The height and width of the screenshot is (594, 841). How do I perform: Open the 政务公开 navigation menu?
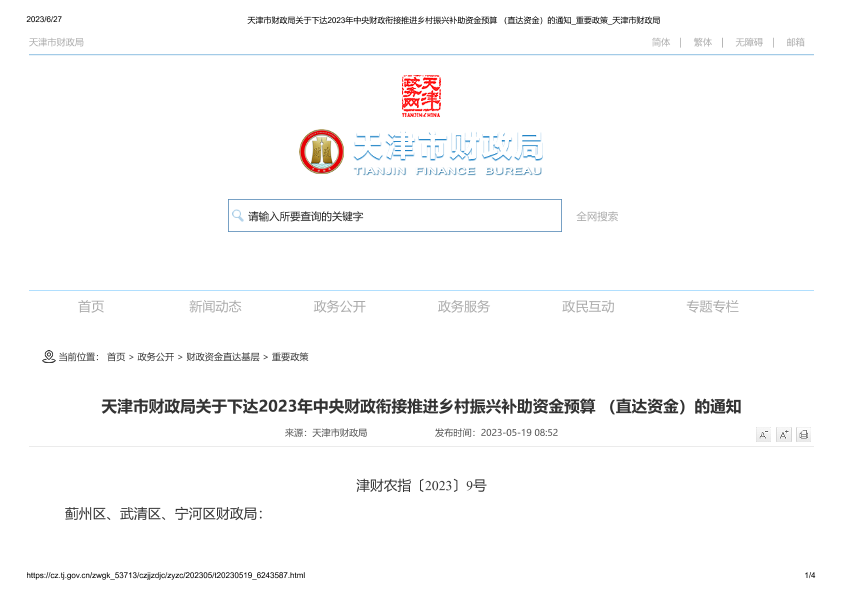340,306
